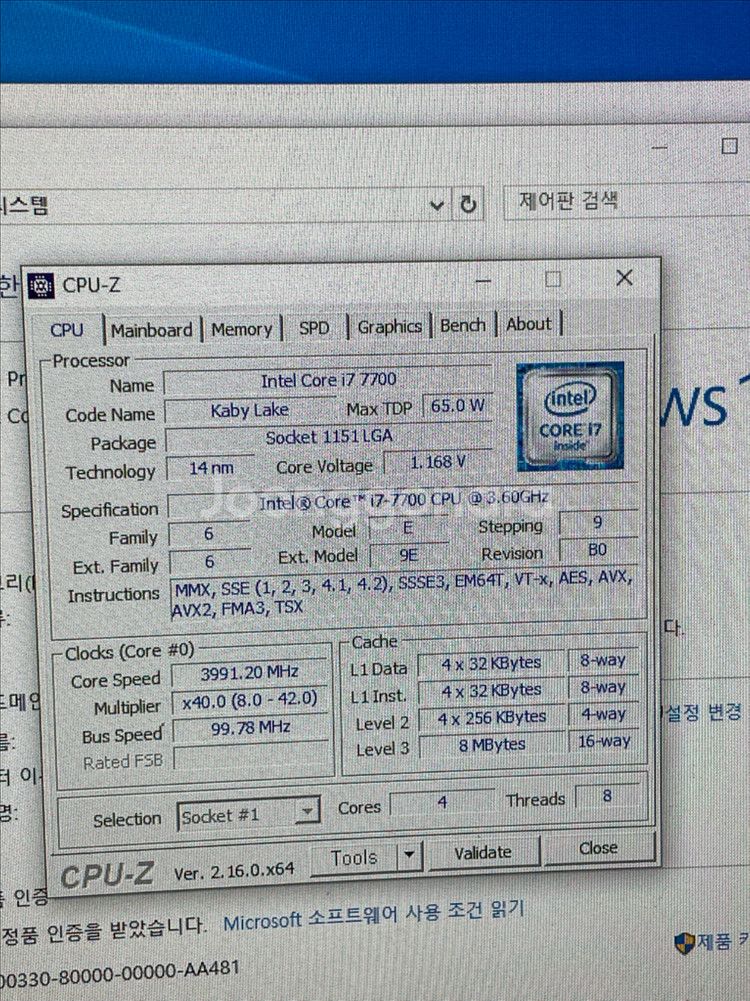
Task: Click the Instructions list text
Action: (403, 593)
